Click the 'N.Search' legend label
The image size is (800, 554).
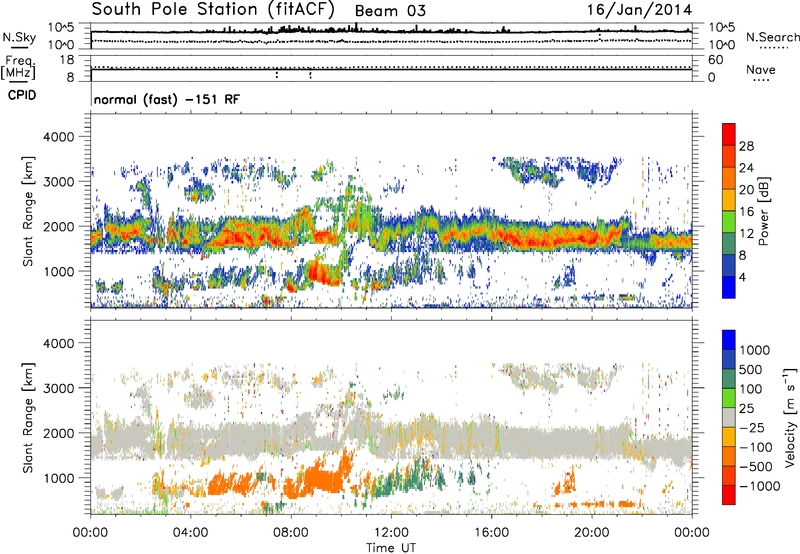point(772,37)
